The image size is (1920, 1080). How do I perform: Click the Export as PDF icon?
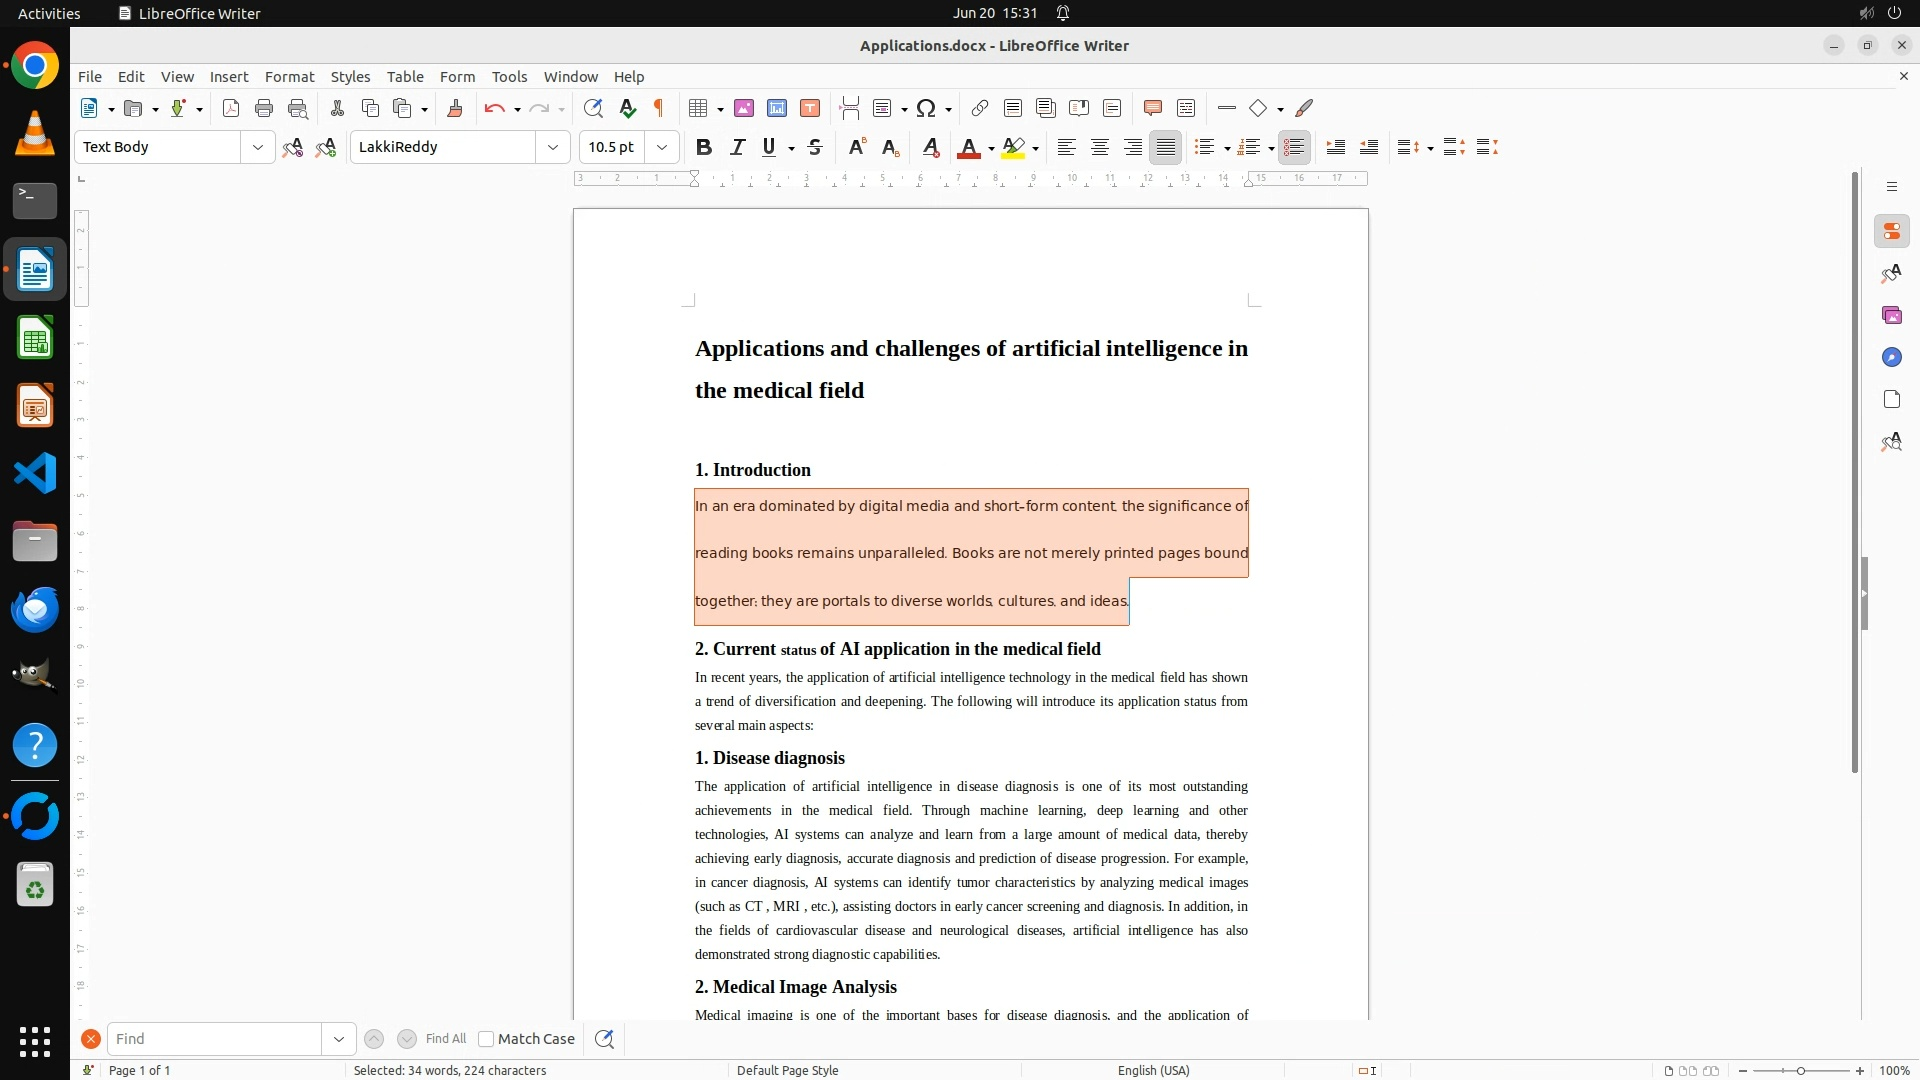[x=231, y=108]
